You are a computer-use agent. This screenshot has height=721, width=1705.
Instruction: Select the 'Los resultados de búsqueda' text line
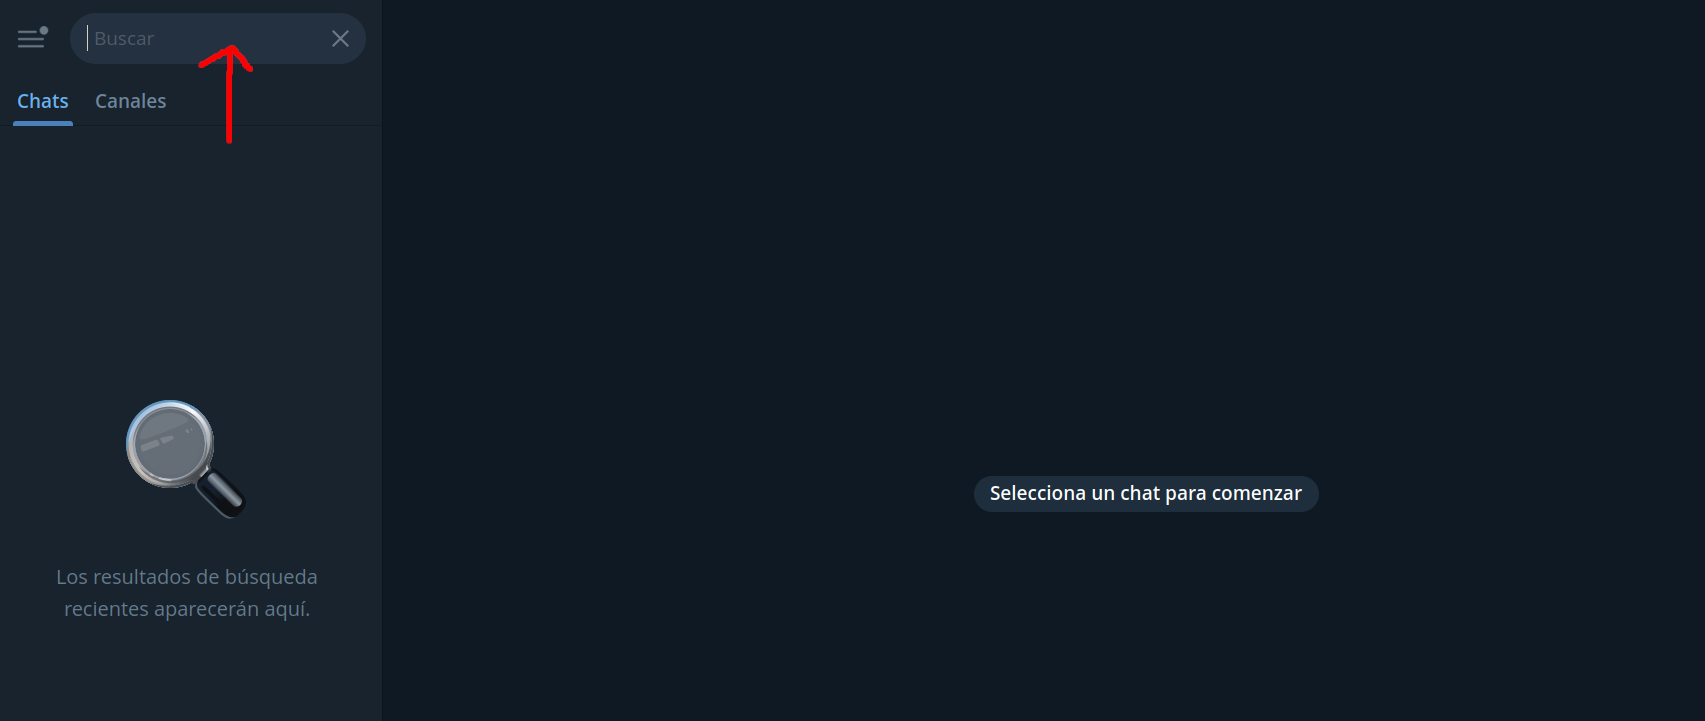tap(187, 577)
